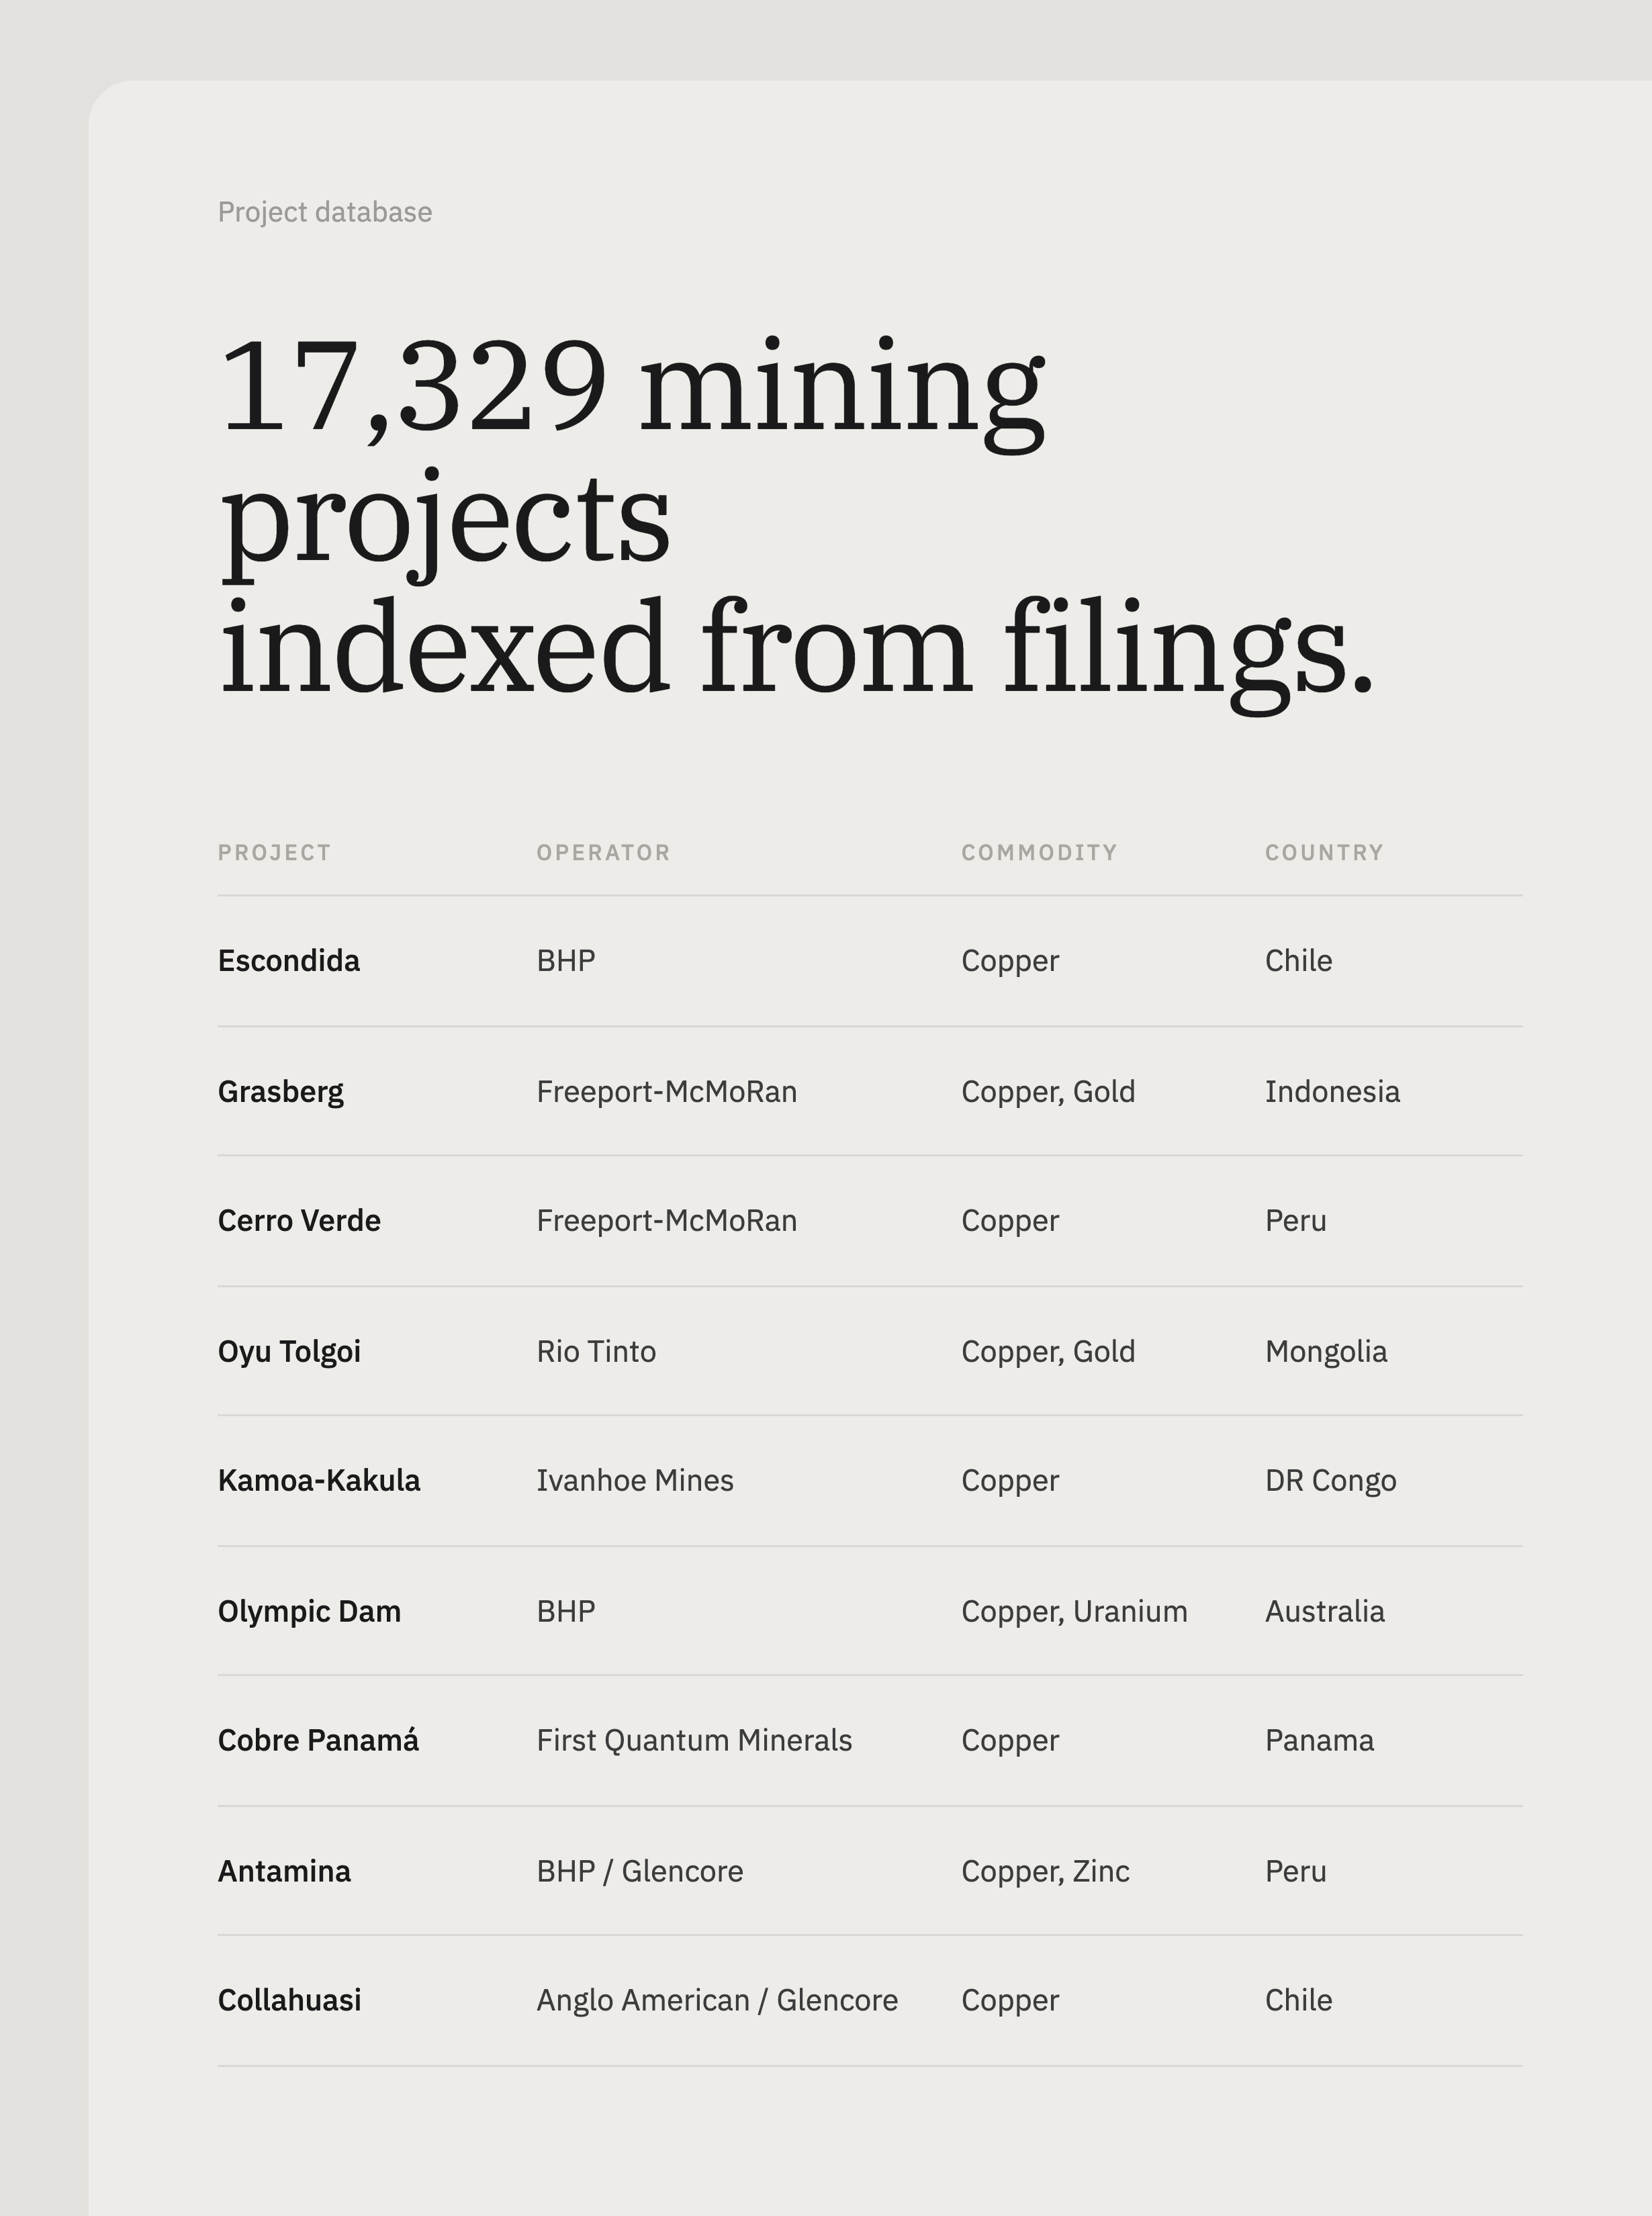
Task: Click First Quantum Minerals operator
Action: [694, 1741]
